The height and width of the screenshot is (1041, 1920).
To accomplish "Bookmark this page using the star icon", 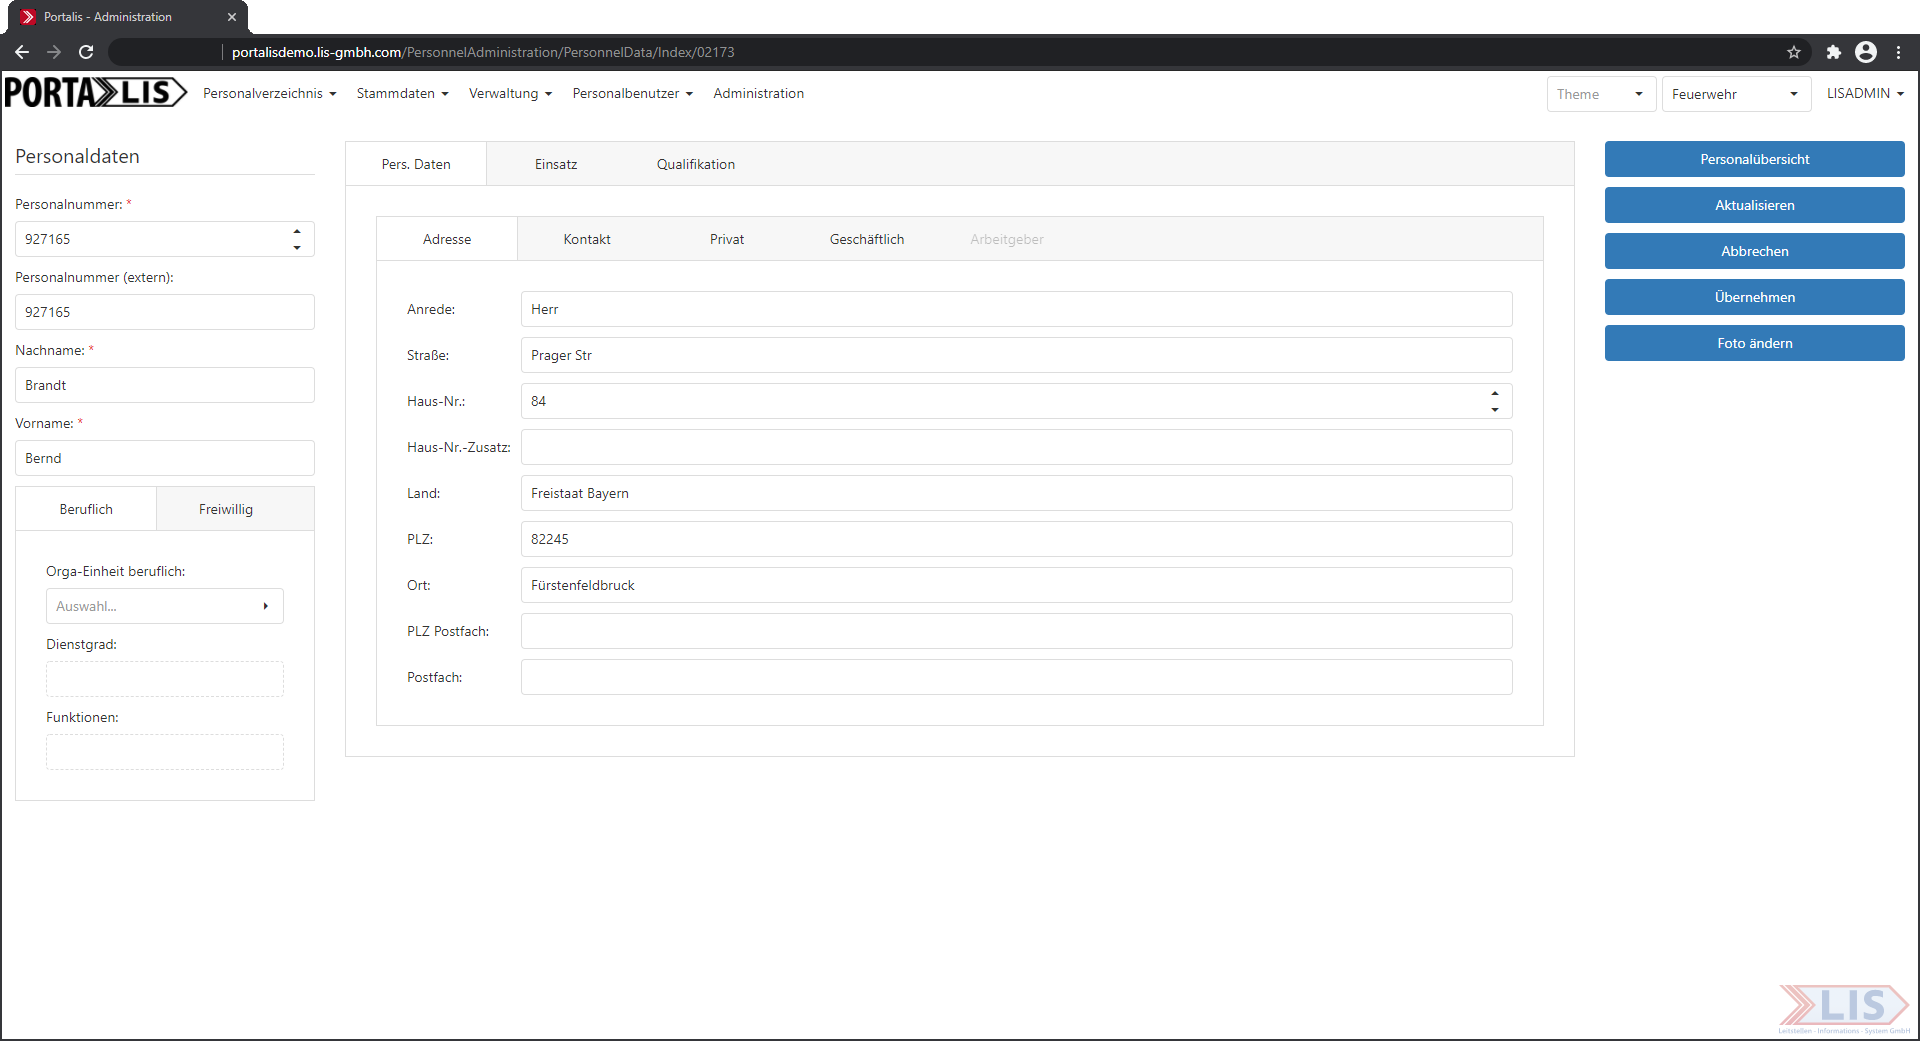I will [1794, 52].
